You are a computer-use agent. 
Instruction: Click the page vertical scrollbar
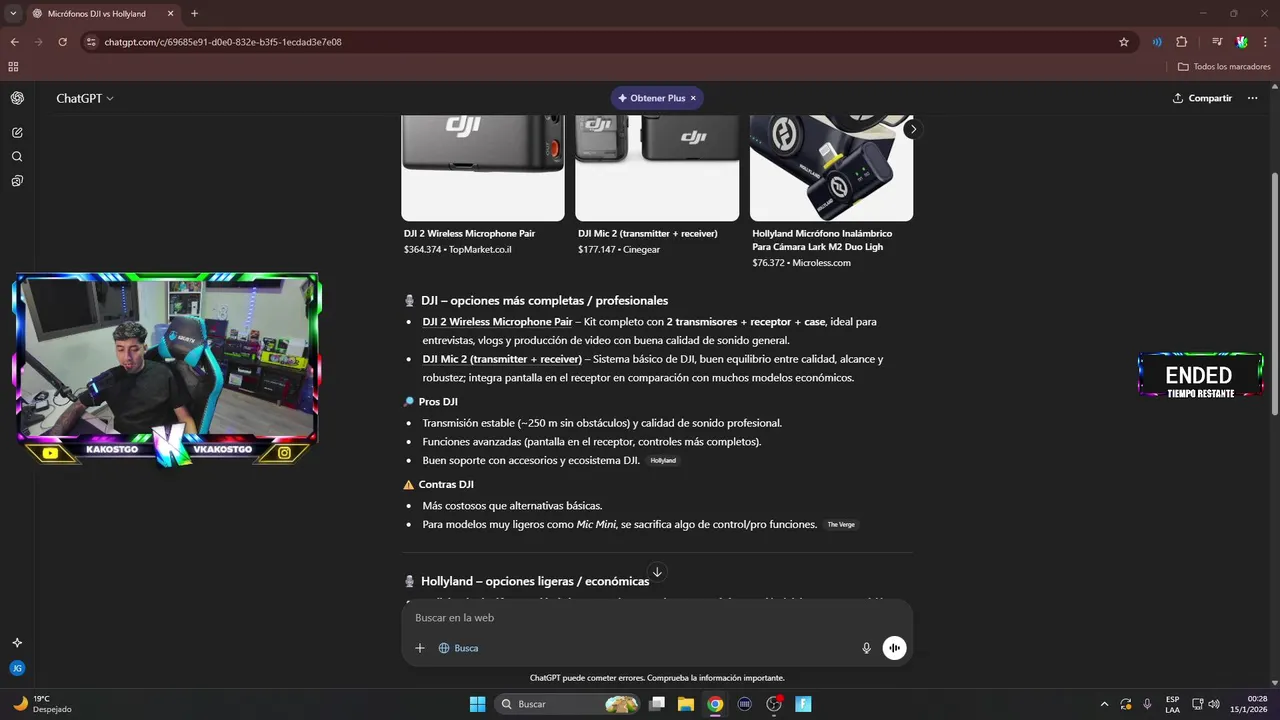click(x=1274, y=295)
